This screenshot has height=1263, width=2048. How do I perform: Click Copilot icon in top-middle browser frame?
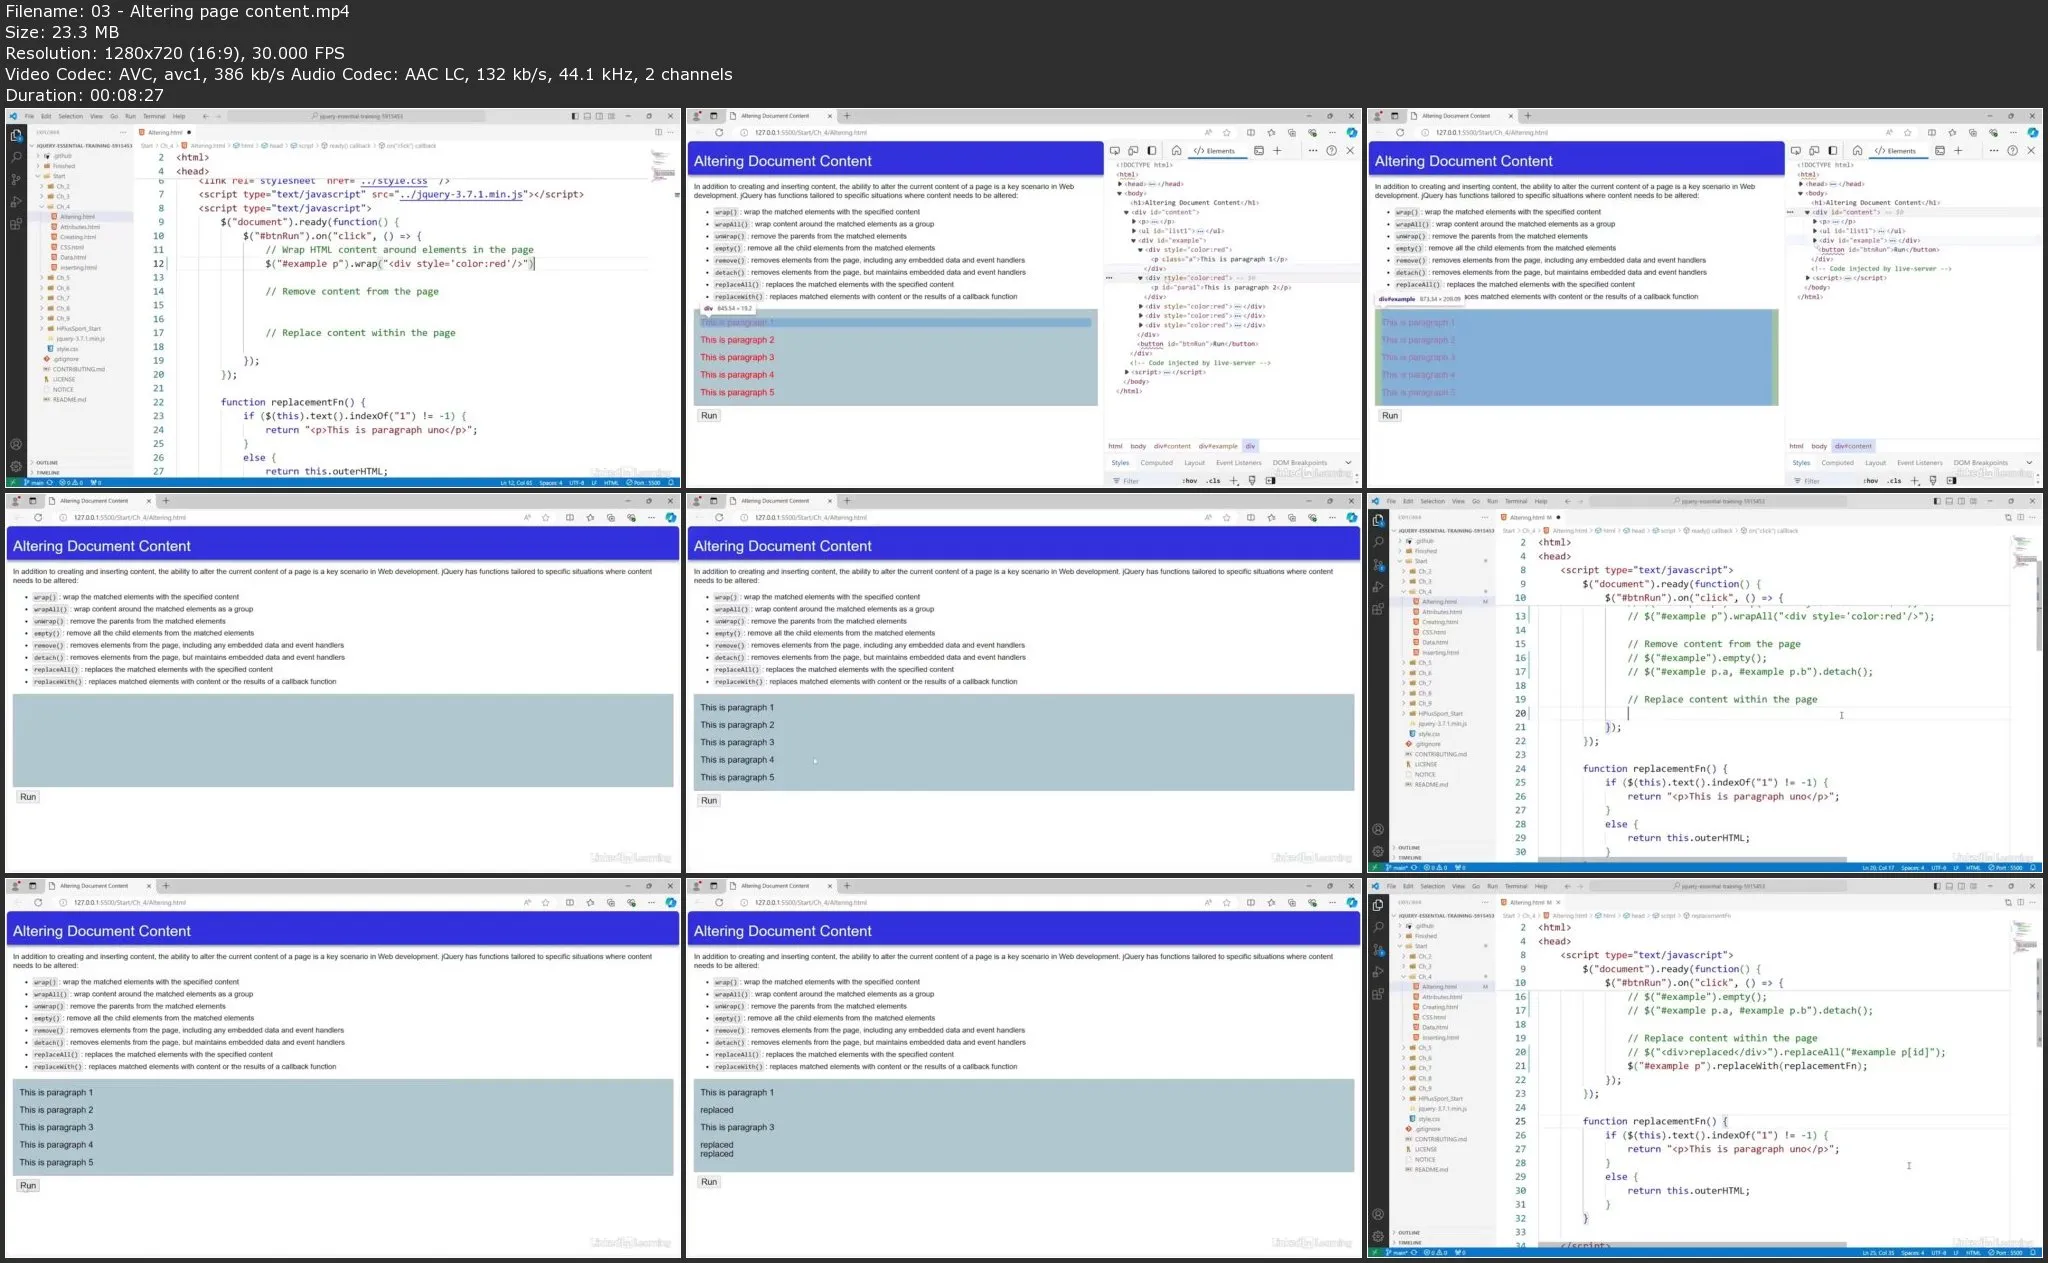1352,132
